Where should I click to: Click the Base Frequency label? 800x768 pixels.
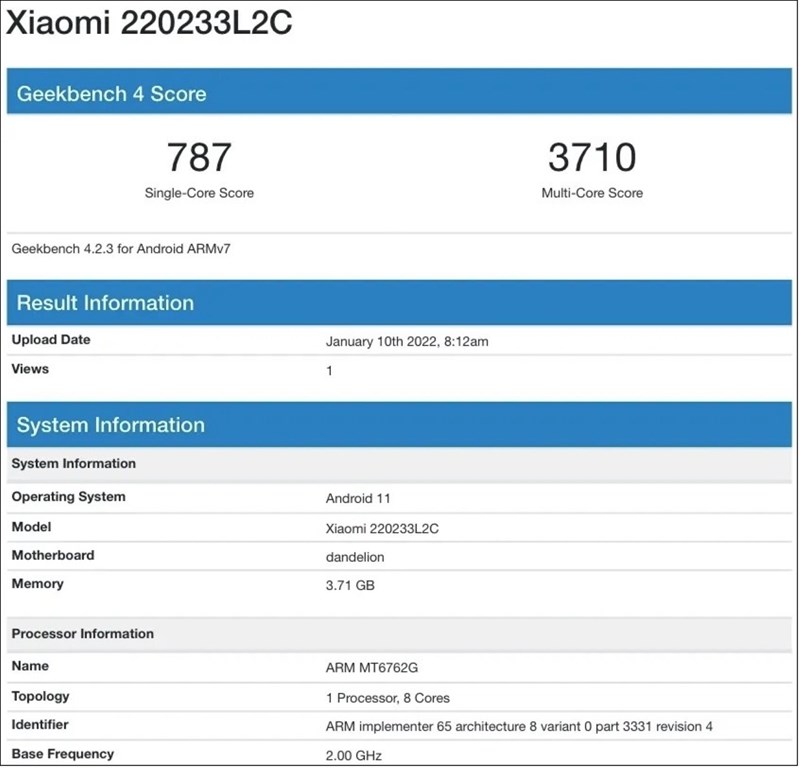point(63,754)
